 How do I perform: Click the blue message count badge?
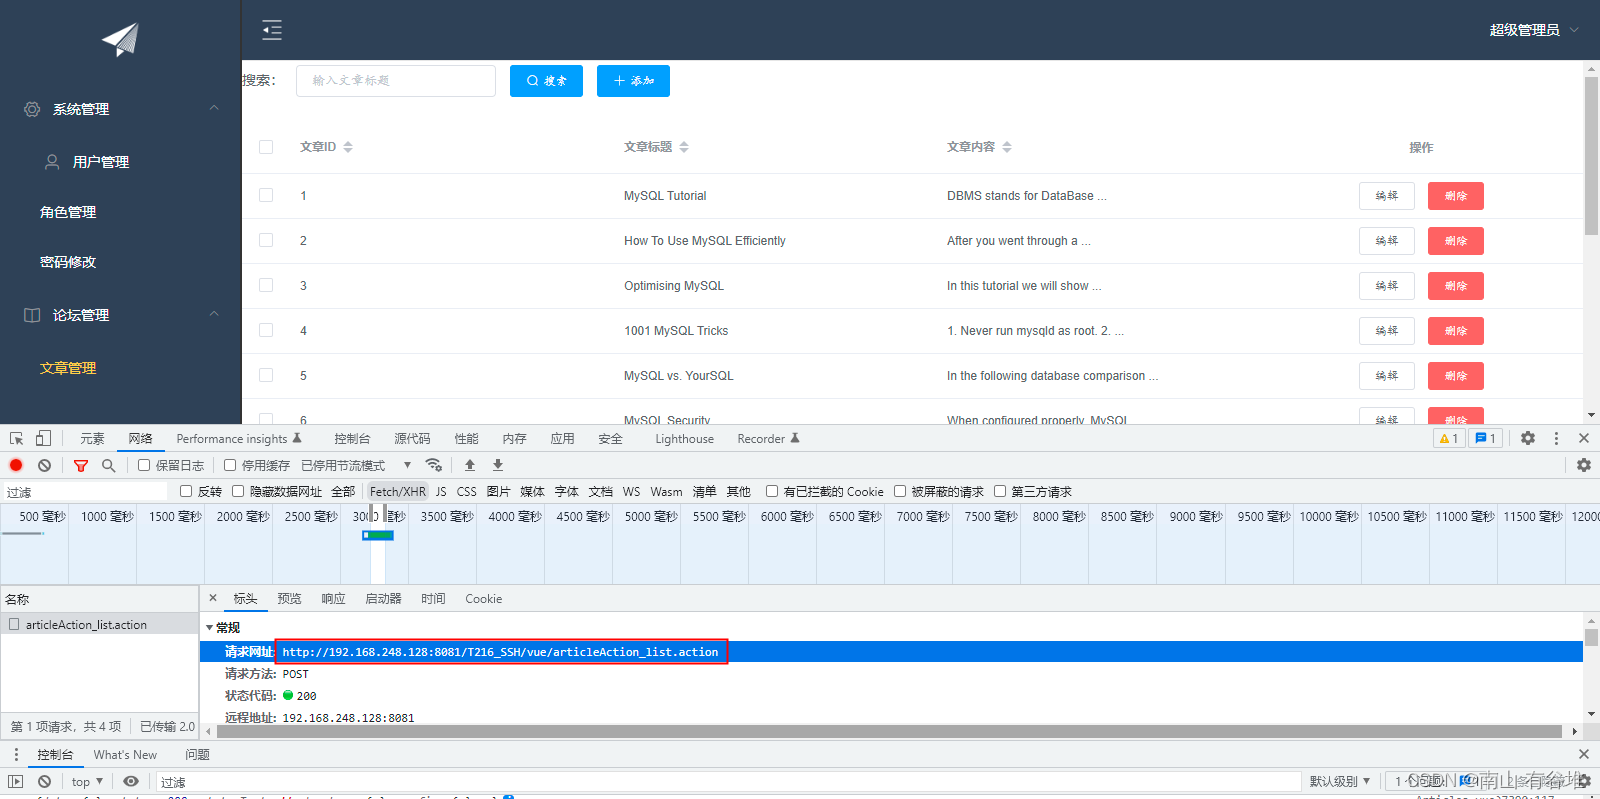(1486, 438)
